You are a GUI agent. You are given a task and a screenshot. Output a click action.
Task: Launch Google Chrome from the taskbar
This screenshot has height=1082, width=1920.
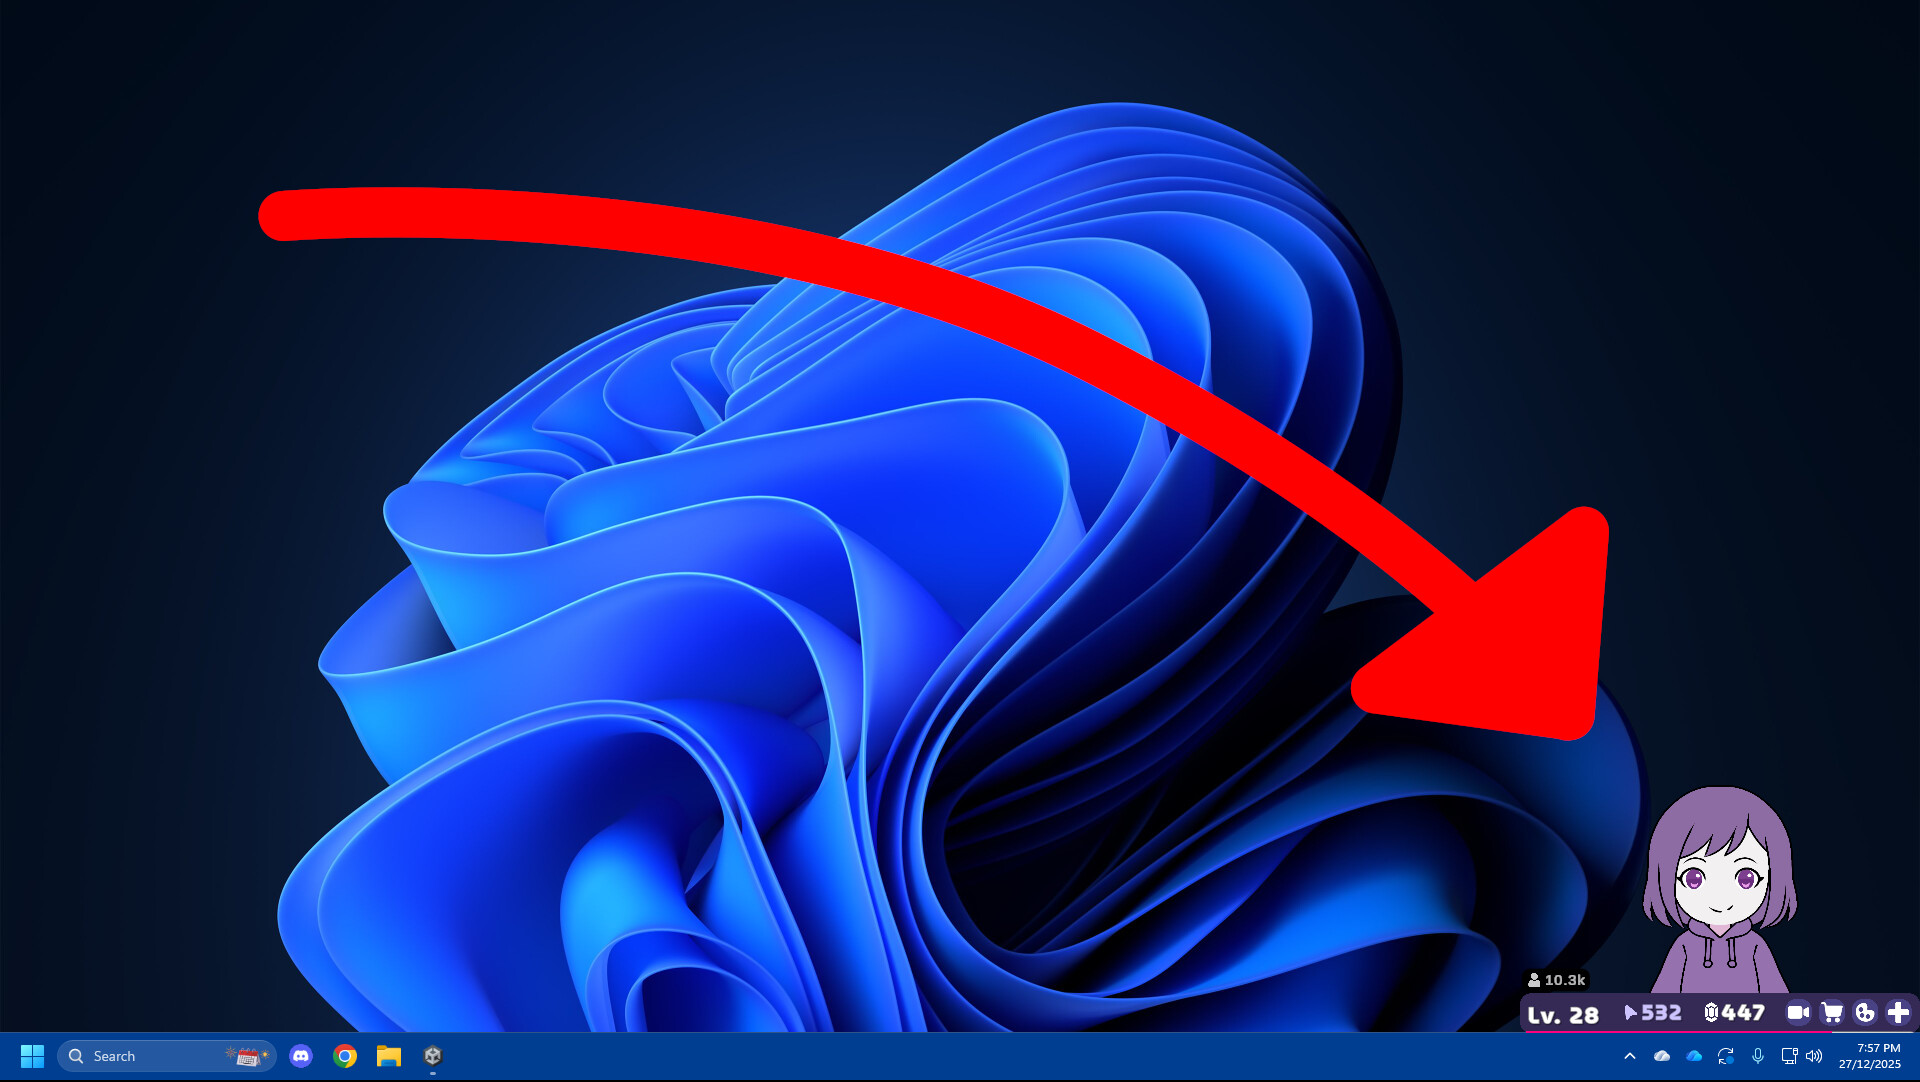pyautogui.click(x=345, y=1056)
